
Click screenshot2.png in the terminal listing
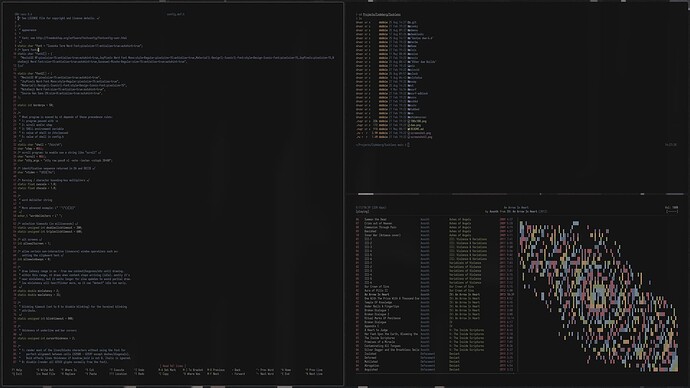coord(421,137)
